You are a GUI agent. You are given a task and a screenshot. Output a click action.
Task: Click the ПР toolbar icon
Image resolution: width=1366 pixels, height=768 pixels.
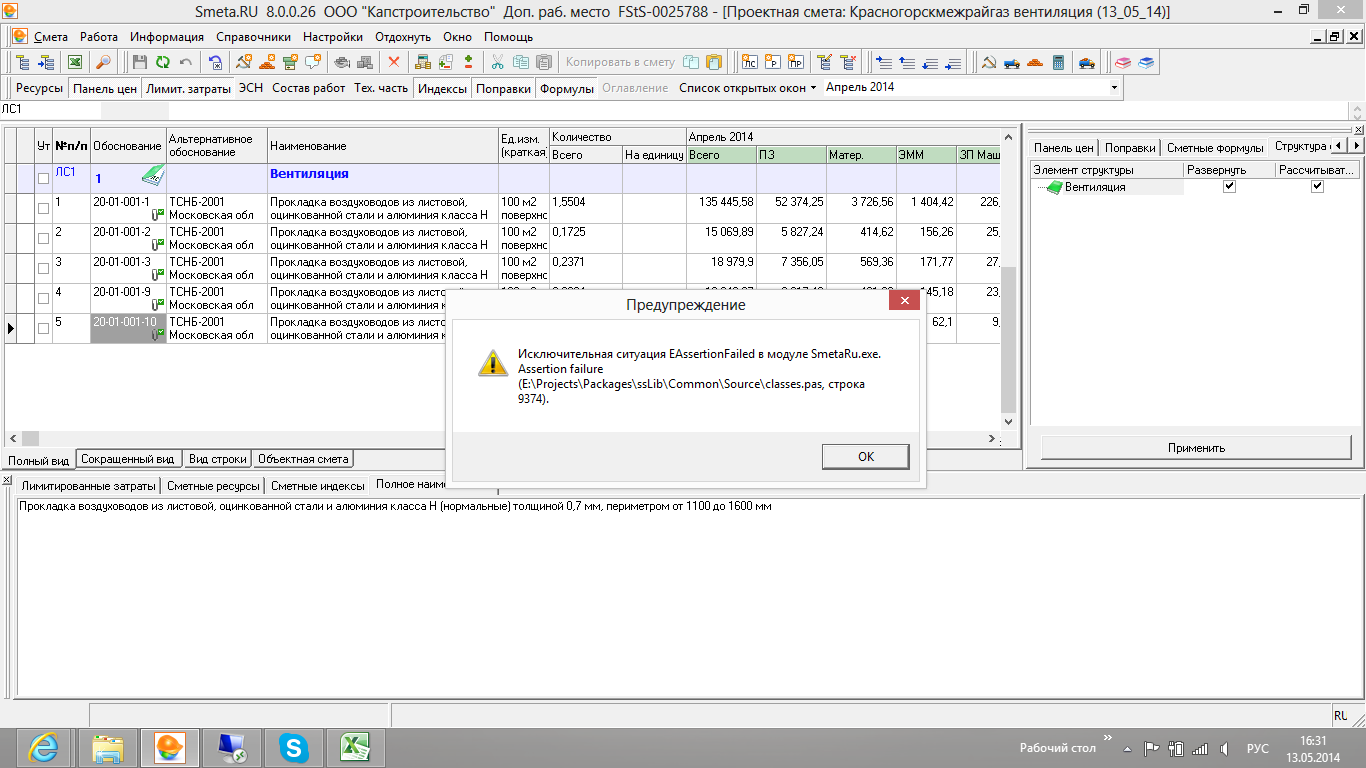pos(796,62)
